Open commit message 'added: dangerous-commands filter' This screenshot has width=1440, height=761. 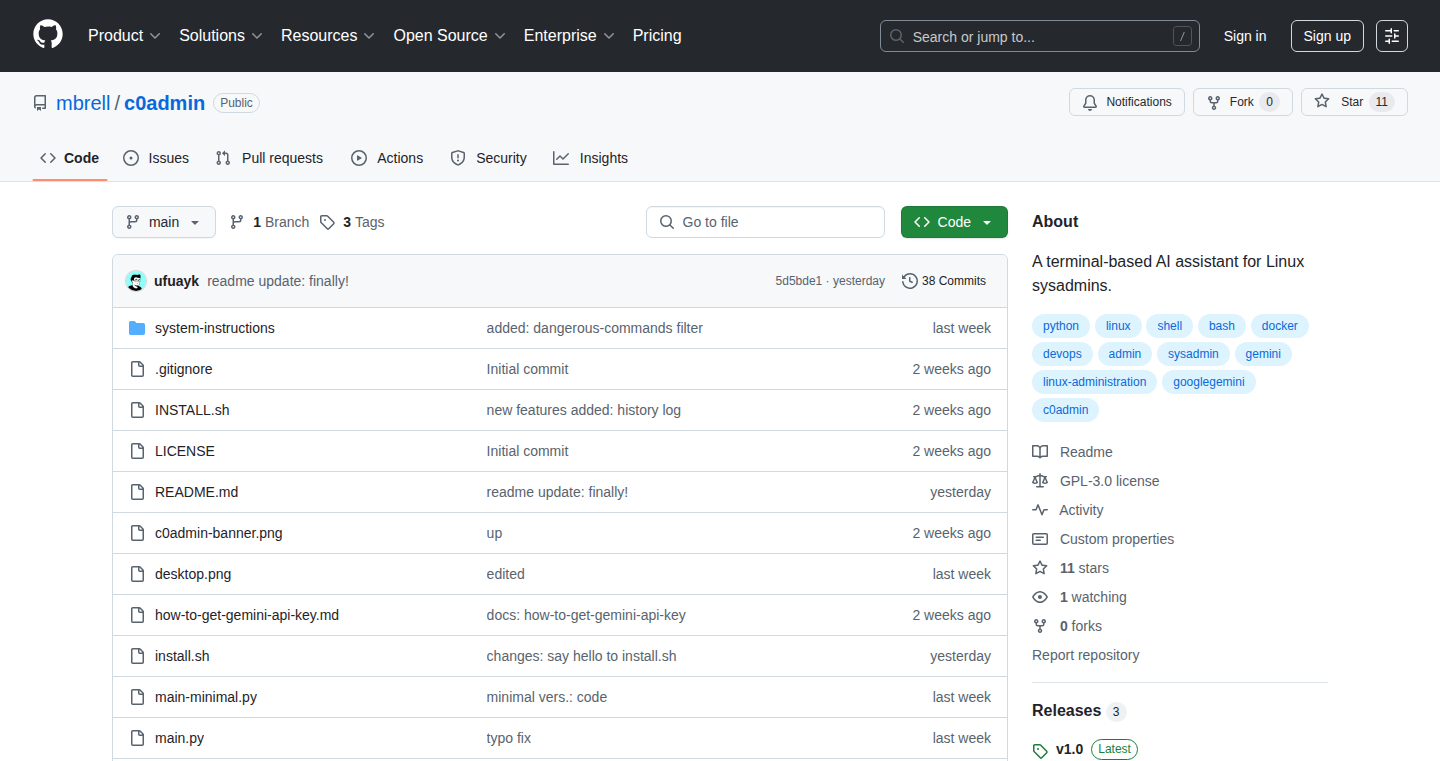595,328
